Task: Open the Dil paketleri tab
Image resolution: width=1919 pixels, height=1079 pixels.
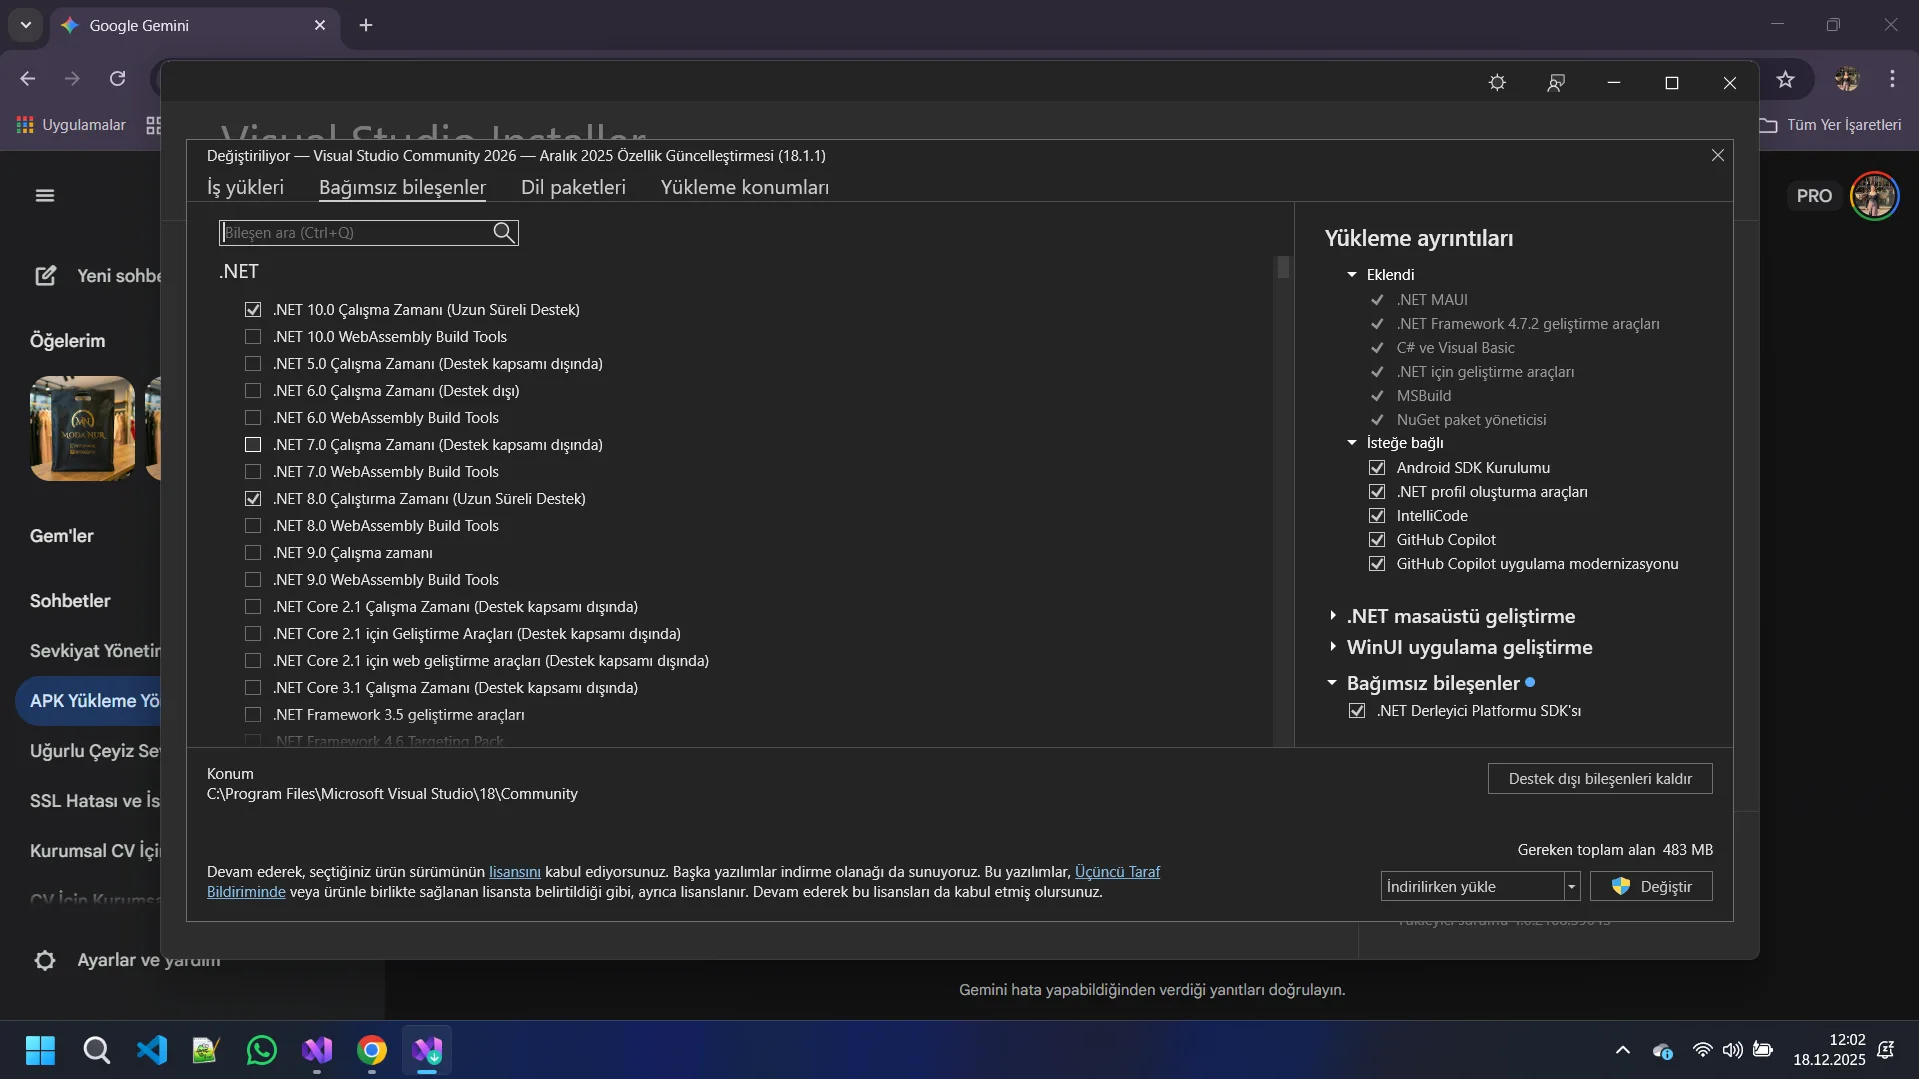Action: [573, 188]
